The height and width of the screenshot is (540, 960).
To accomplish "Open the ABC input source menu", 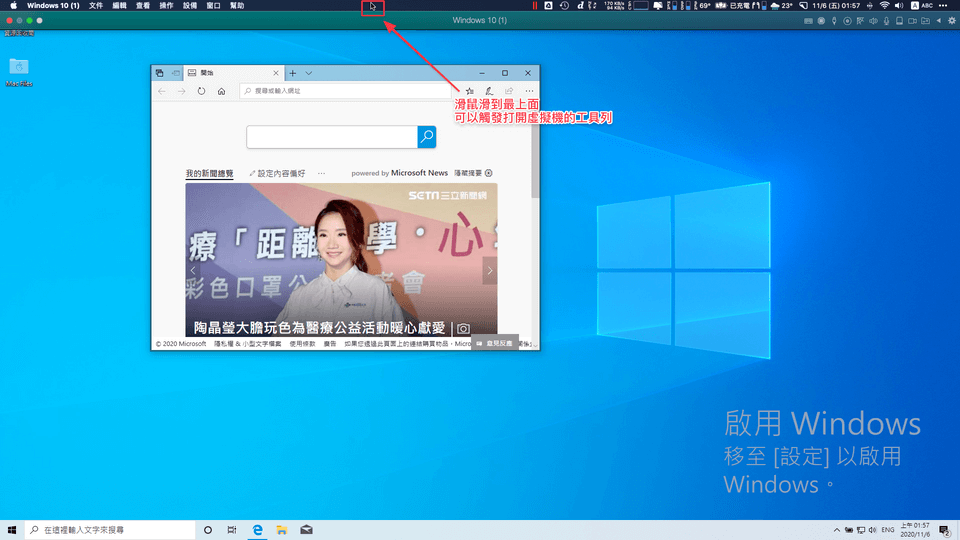I will [x=922, y=6].
